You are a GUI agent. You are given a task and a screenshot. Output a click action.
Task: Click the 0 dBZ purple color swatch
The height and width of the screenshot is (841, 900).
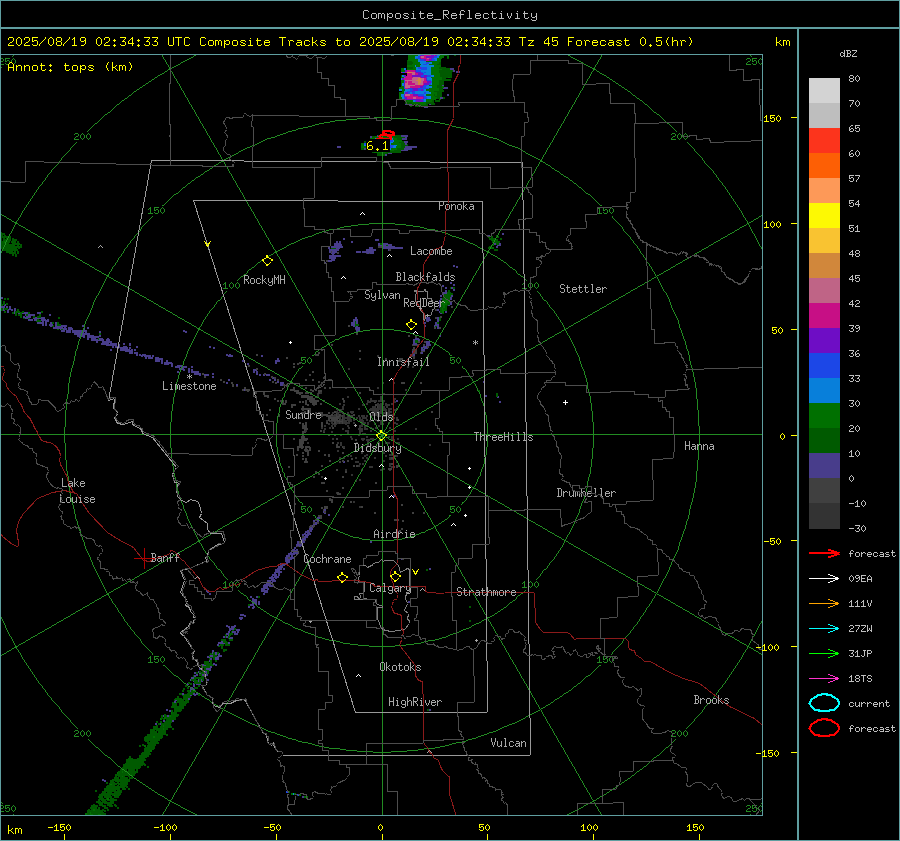[x=824, y=466]
